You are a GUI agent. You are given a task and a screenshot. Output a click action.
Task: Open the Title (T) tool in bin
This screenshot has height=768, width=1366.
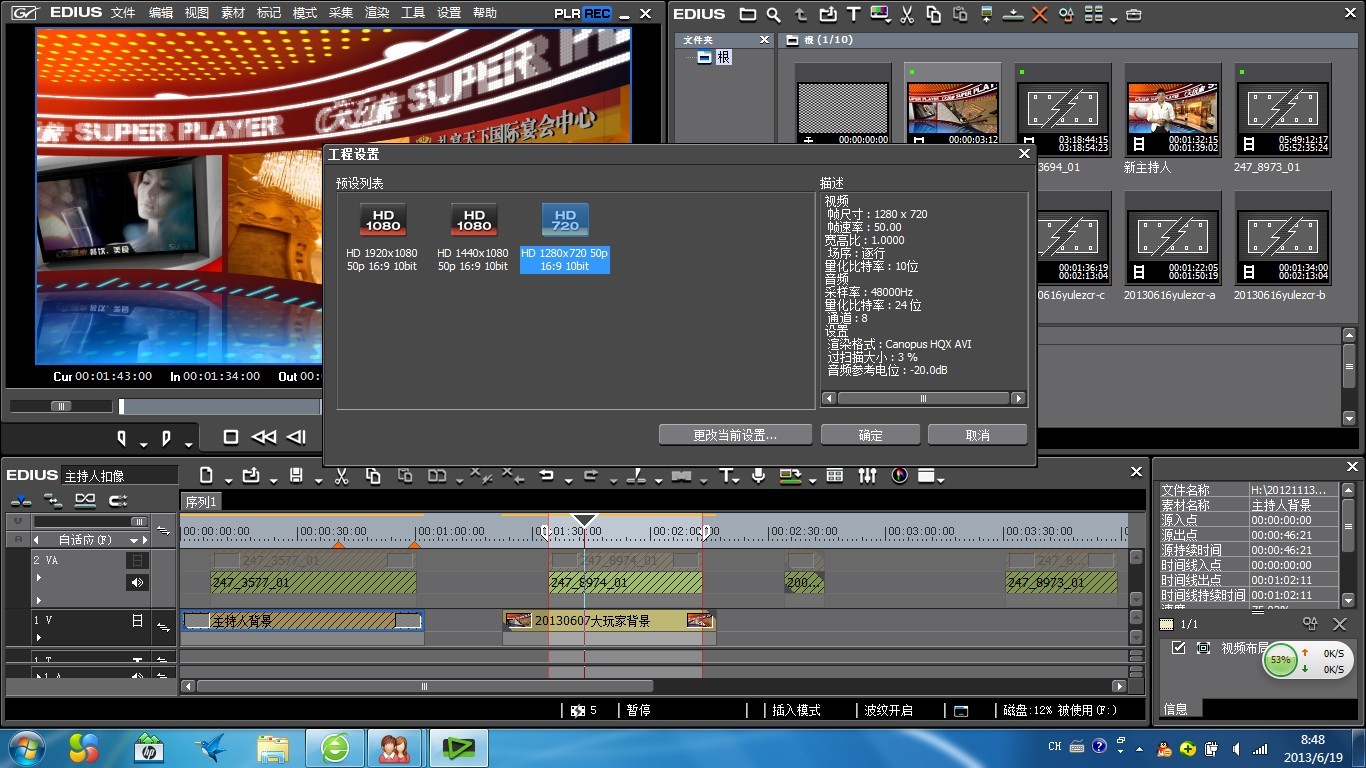[853, 14]
